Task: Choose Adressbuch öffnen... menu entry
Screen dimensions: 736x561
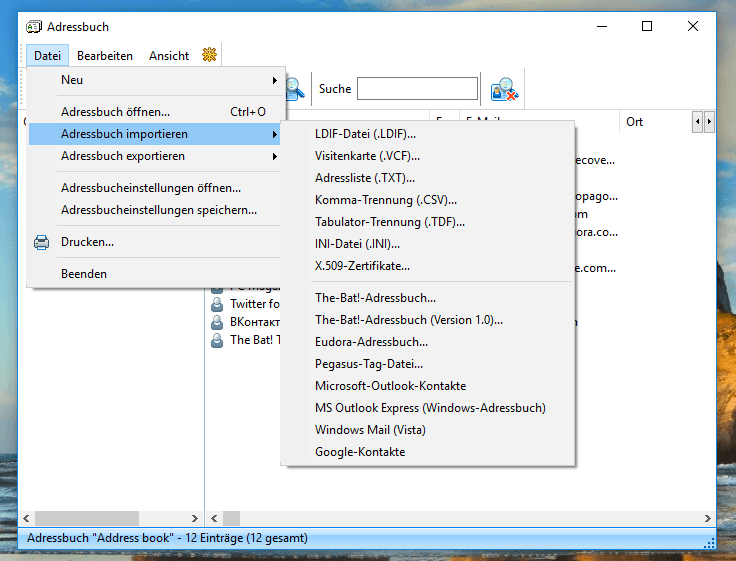Action: [156, 112]
